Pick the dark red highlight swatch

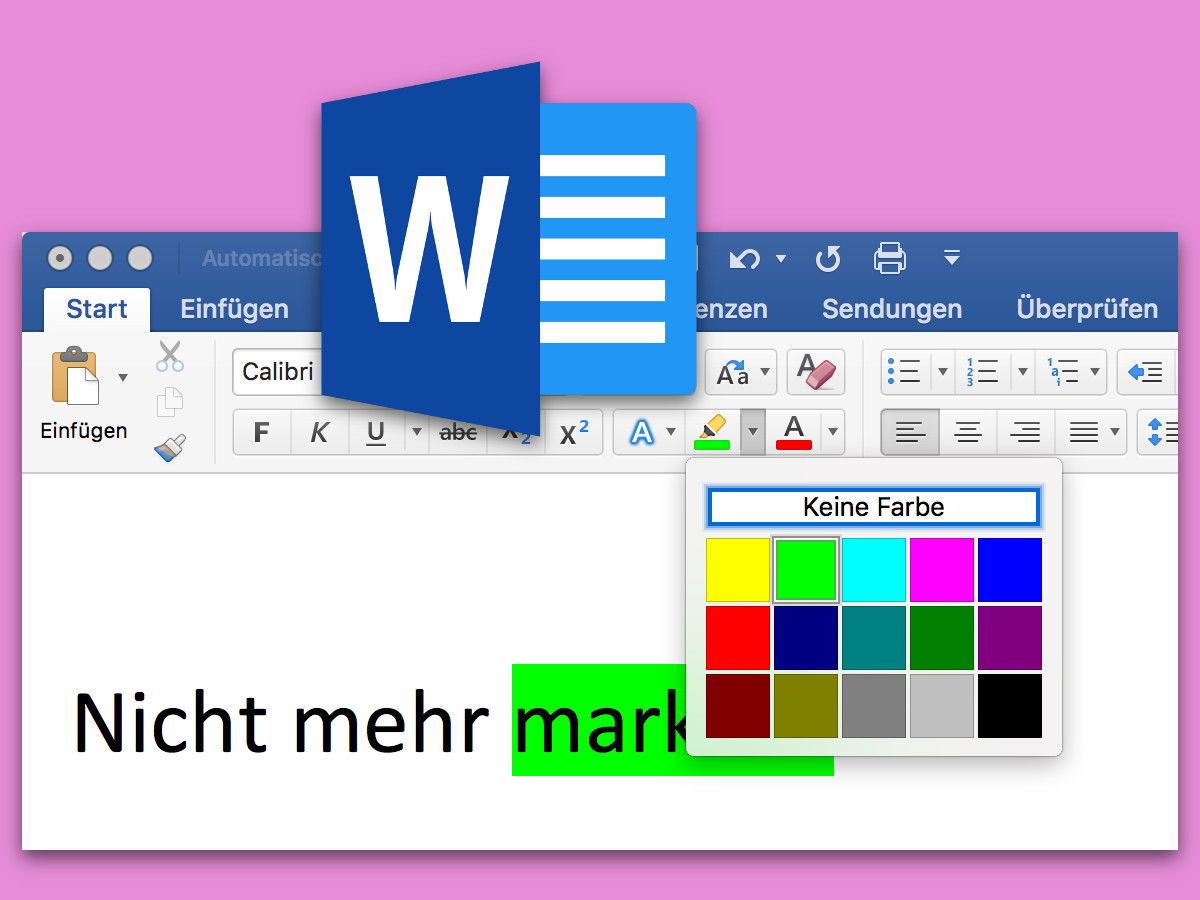[x=738, y=706]
